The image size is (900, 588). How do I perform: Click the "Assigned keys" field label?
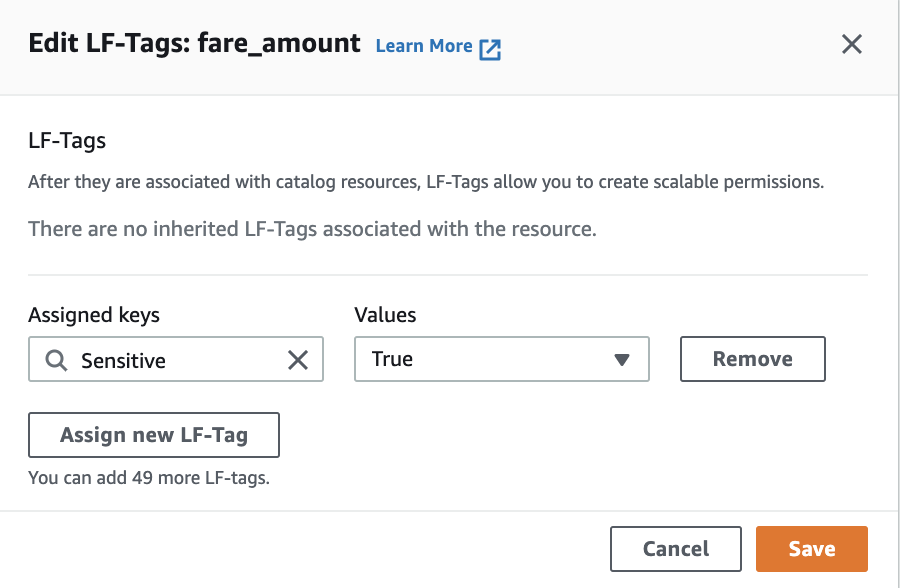(94, 315)
